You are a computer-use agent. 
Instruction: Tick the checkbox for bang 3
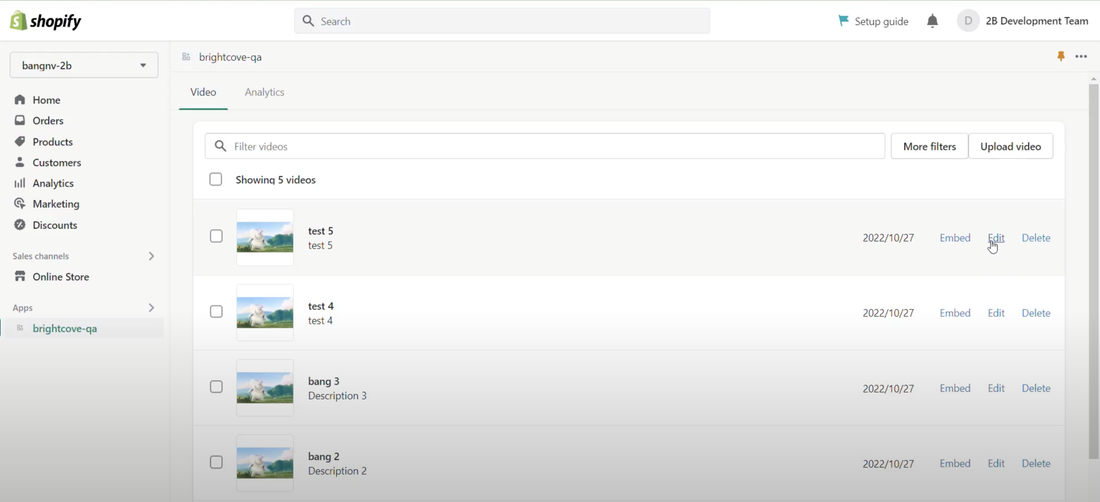[216, 387]
